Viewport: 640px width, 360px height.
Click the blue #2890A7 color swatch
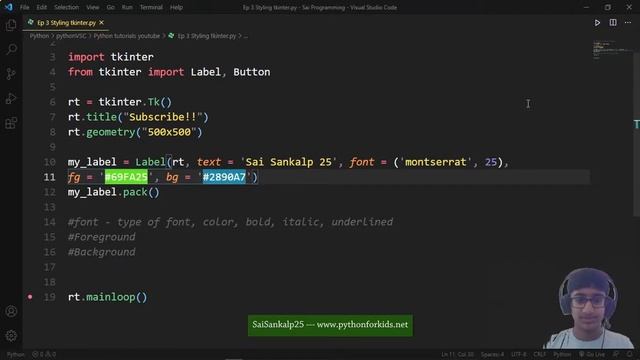click(x=224, y=177)
